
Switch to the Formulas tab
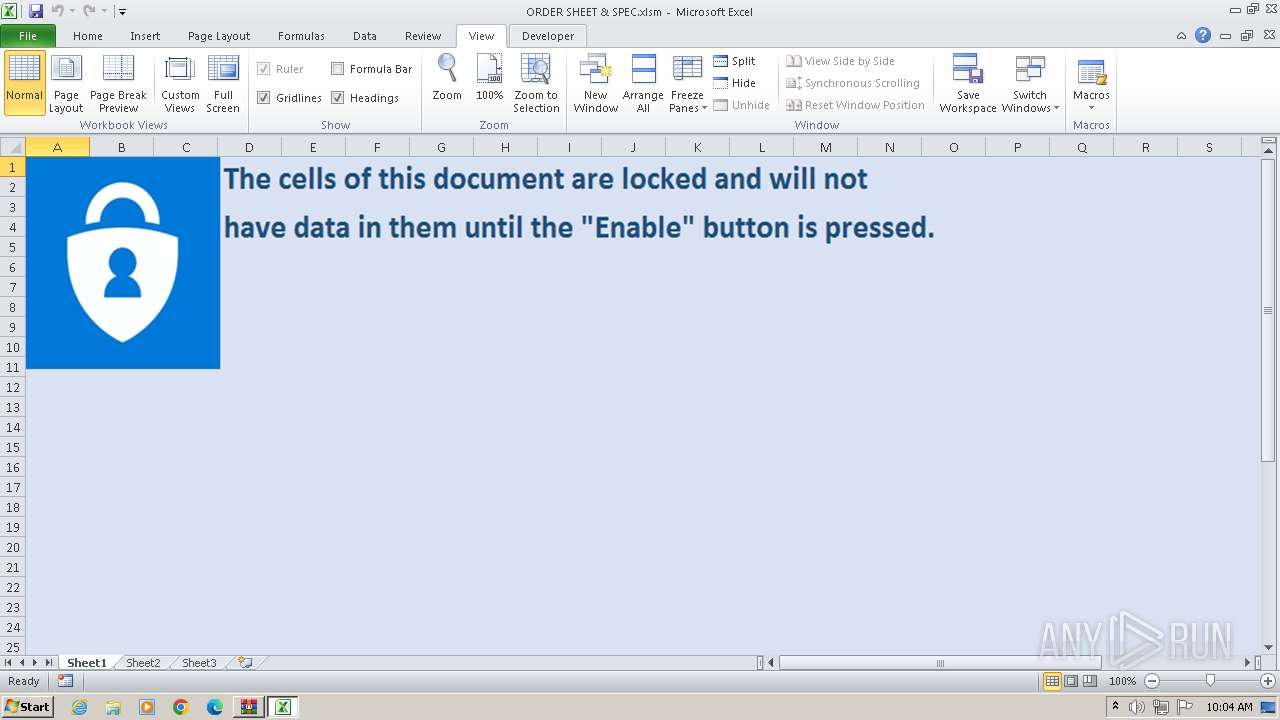[301, 36]
